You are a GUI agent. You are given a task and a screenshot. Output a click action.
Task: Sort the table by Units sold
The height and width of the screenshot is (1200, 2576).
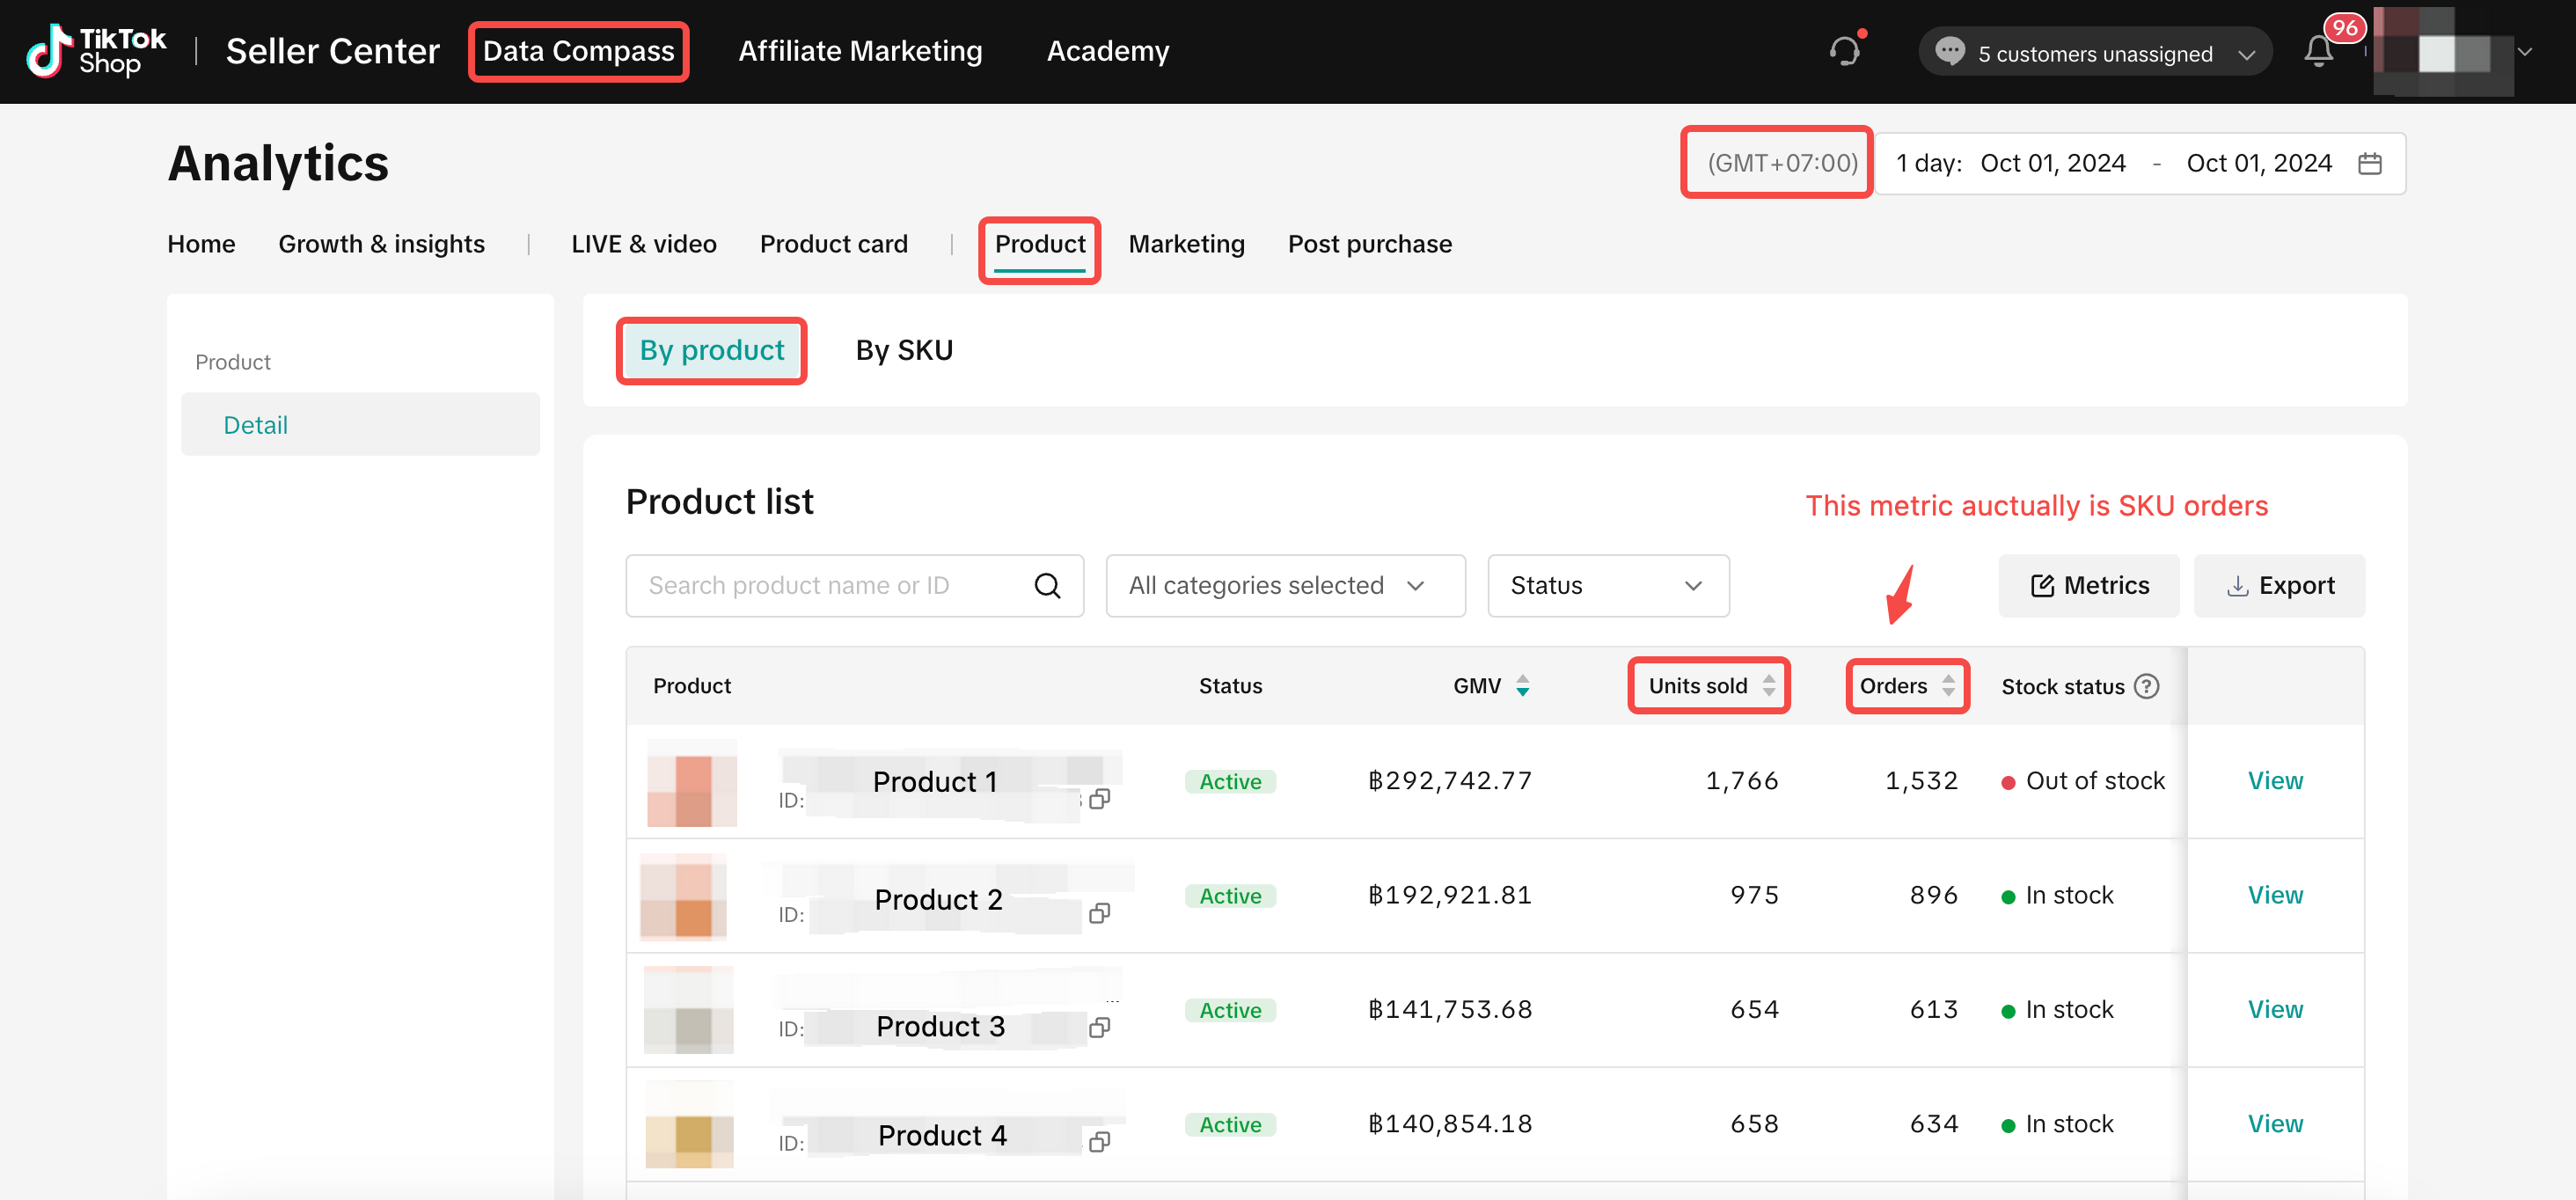coord(1768,686)
